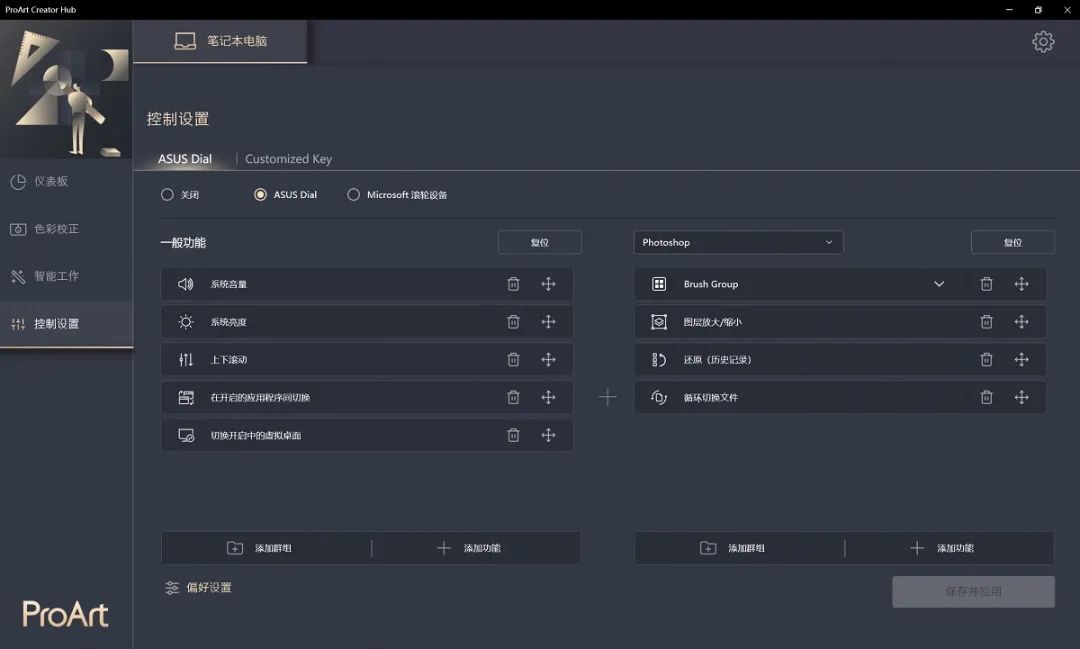Click the move handle for 系统亮度
Viewport: 1080px width, 649px height.
tap(548, 322)
